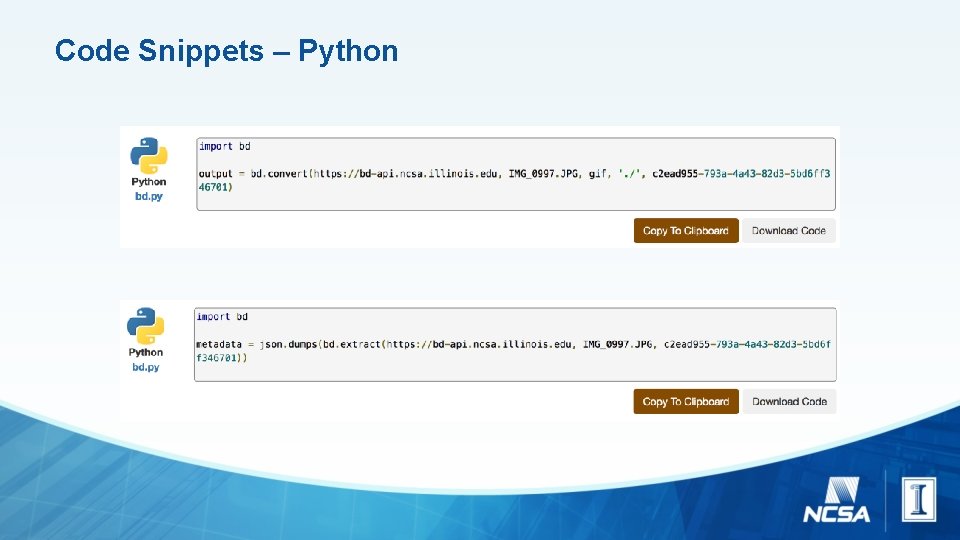Screen dimensions: 960x540
Task: Click the Python logo beside the bd.extract snippet
Action: [x=146, y=326]
